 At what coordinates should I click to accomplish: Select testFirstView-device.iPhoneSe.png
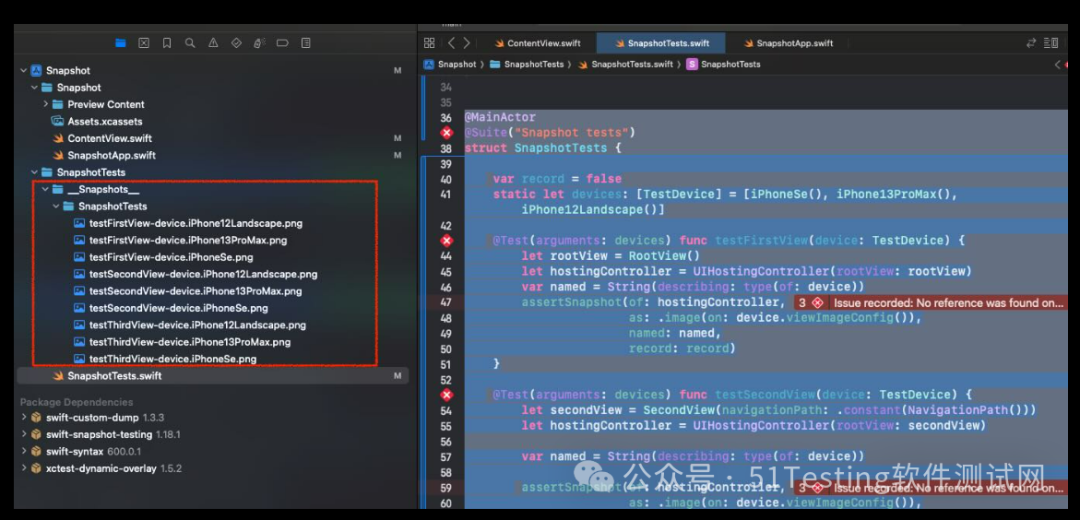coord(163,257)
